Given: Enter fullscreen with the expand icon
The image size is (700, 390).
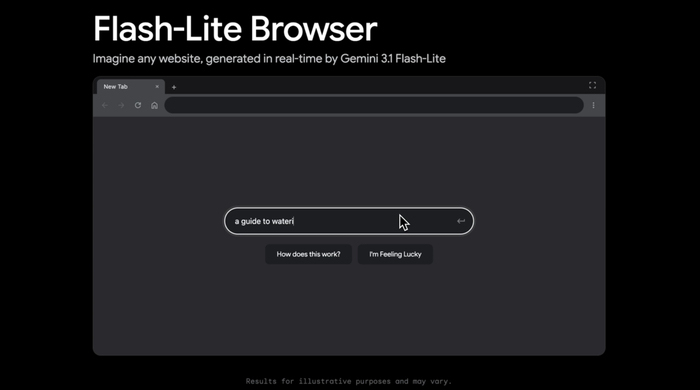Looking at the screenshot, I should click(x=592, y=85).
